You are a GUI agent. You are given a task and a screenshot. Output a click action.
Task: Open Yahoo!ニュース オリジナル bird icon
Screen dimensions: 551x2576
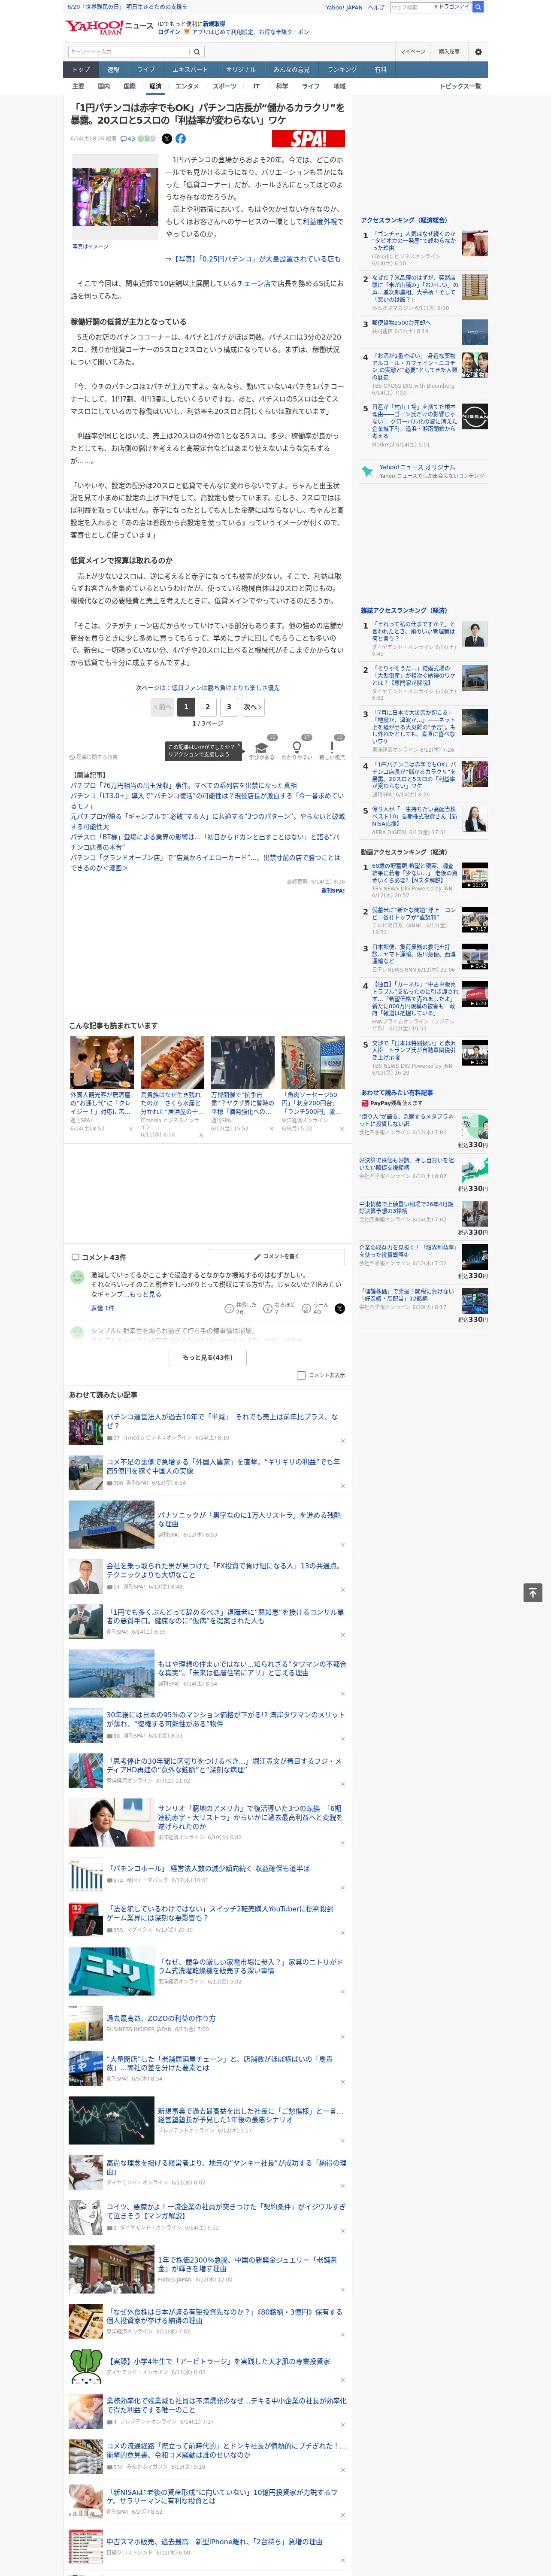click(x=367, y=472)
